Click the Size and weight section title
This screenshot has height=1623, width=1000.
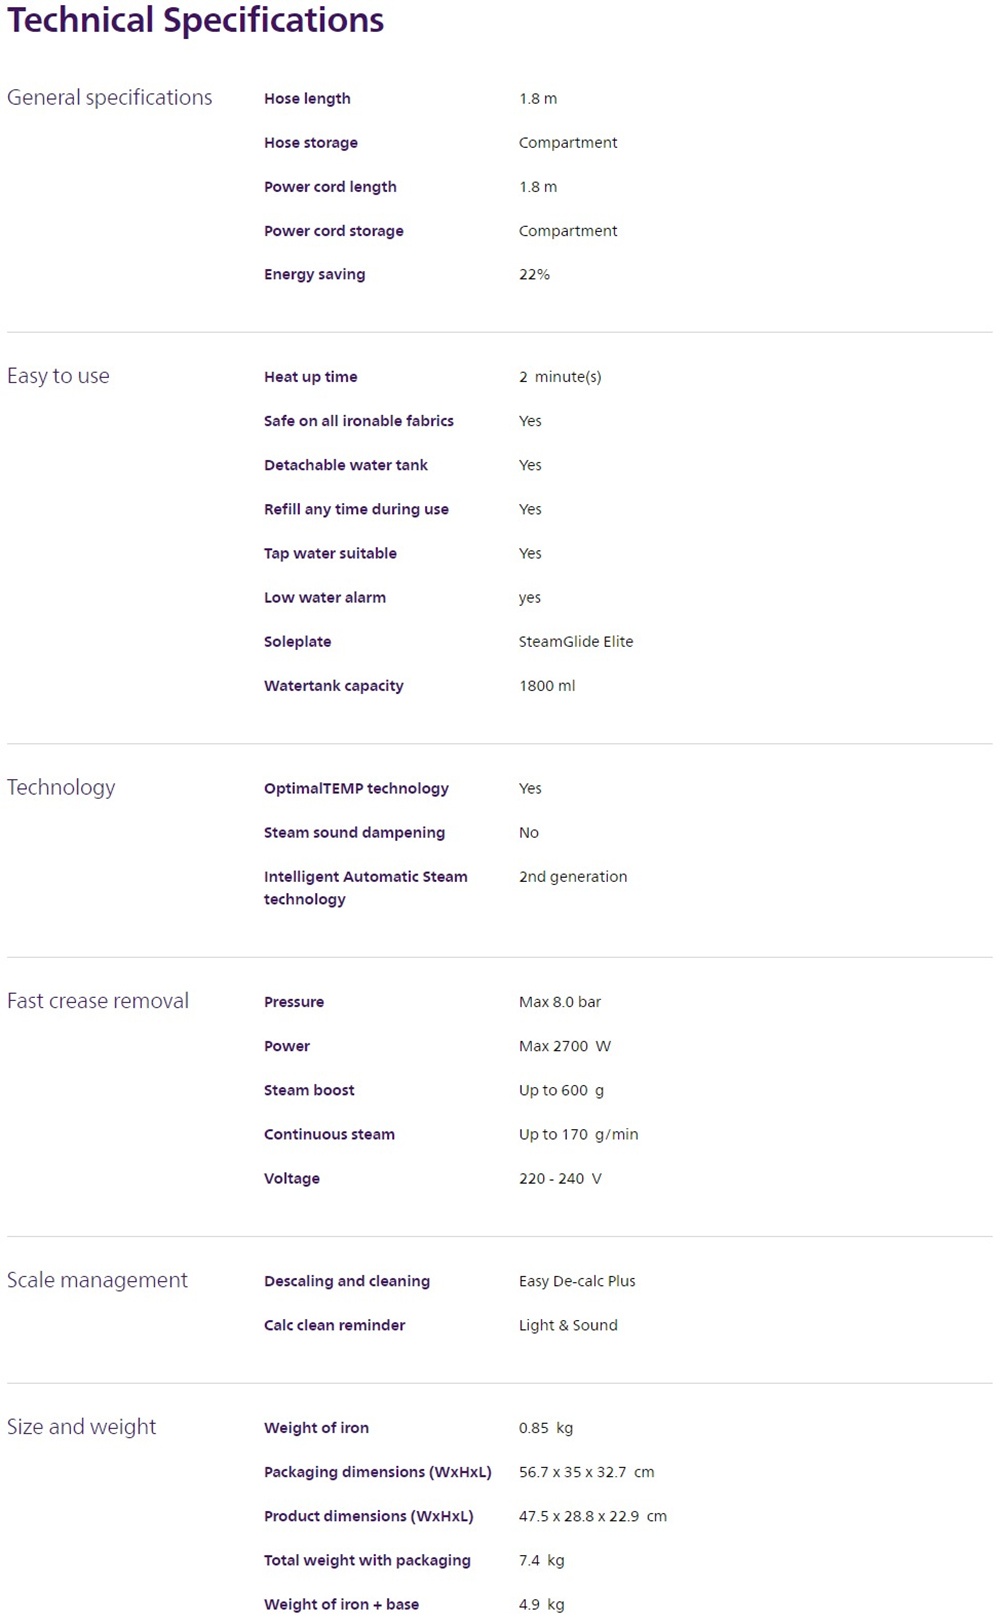82,1427
